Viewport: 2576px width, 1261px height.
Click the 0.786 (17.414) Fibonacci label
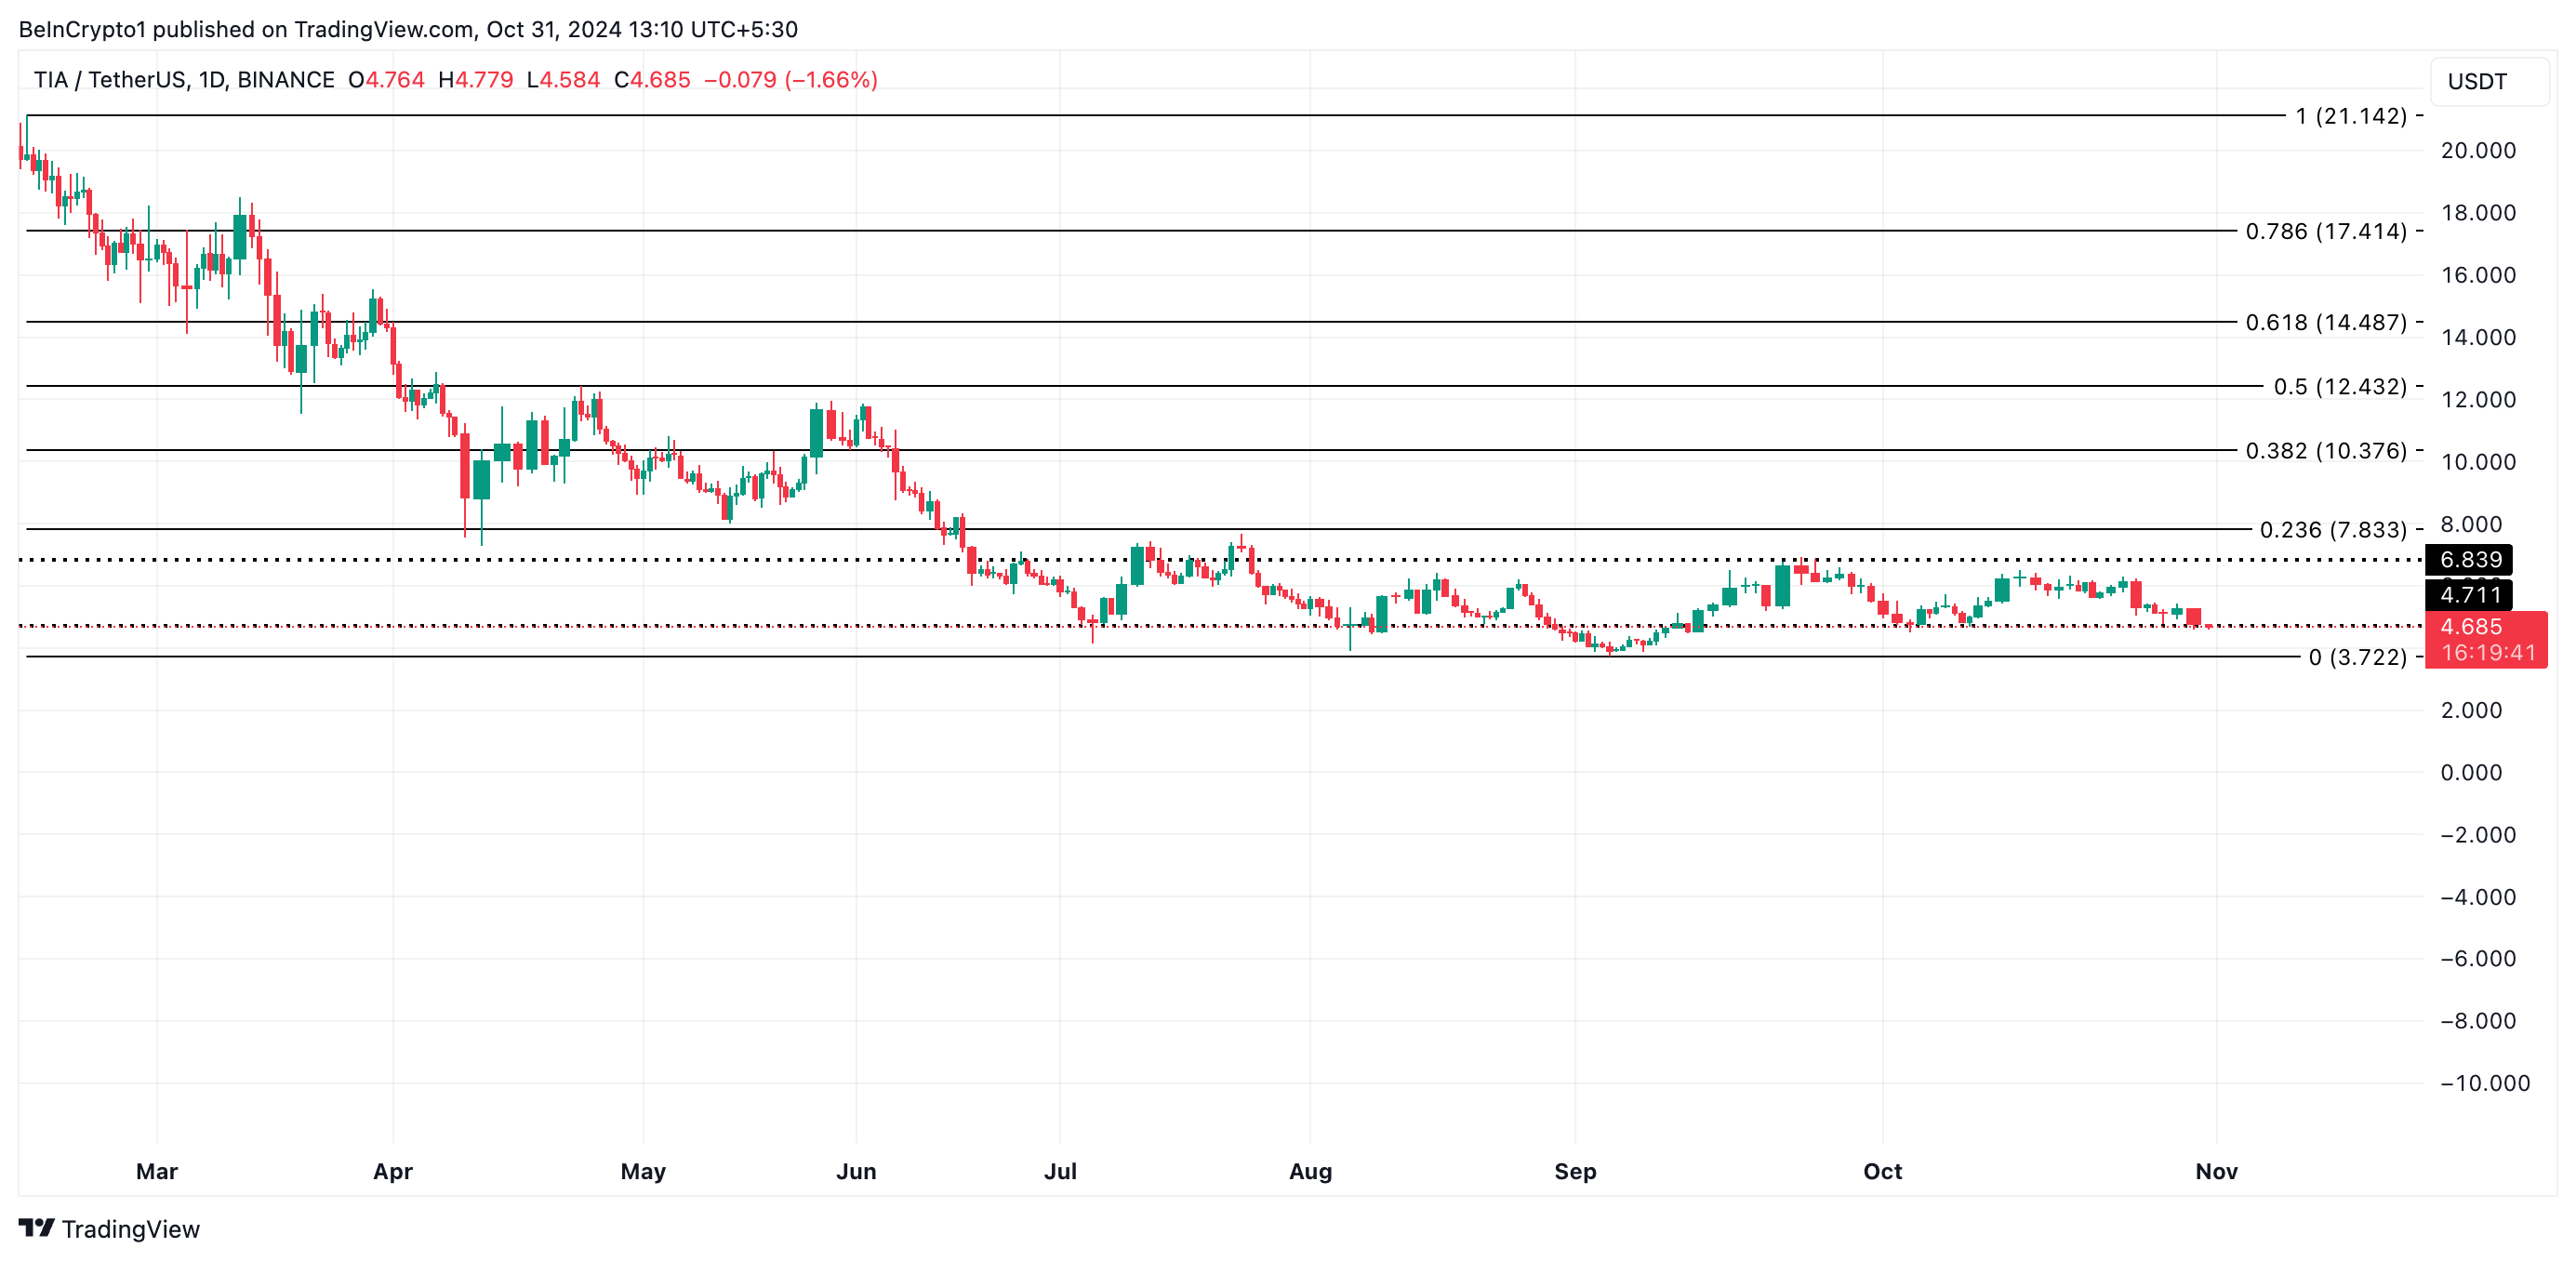click(x=2325, y=231)
